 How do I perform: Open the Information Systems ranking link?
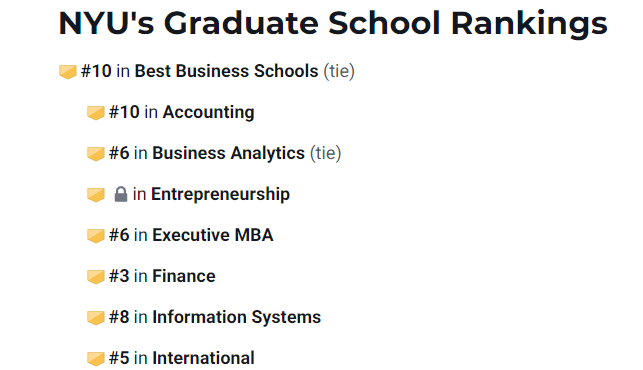(237, 317)
